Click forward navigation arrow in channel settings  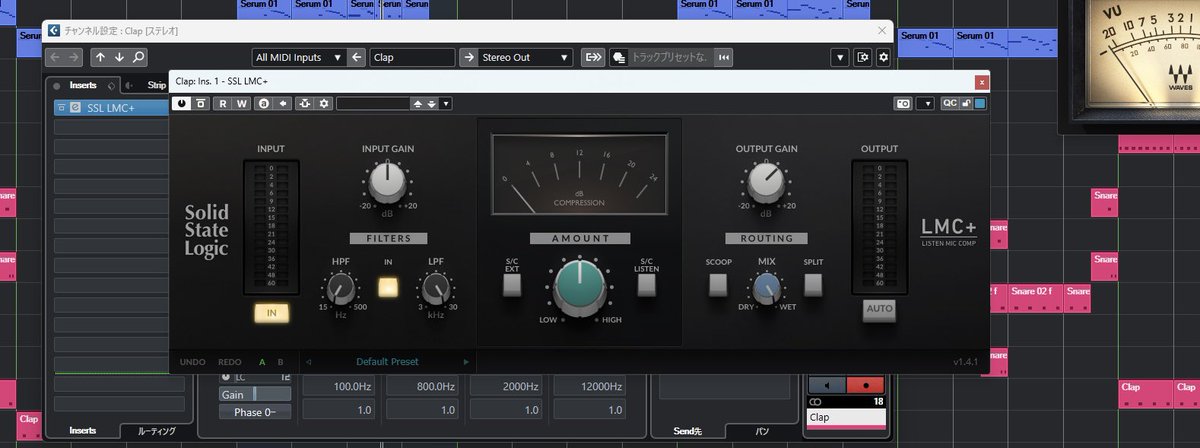point(75,57)
